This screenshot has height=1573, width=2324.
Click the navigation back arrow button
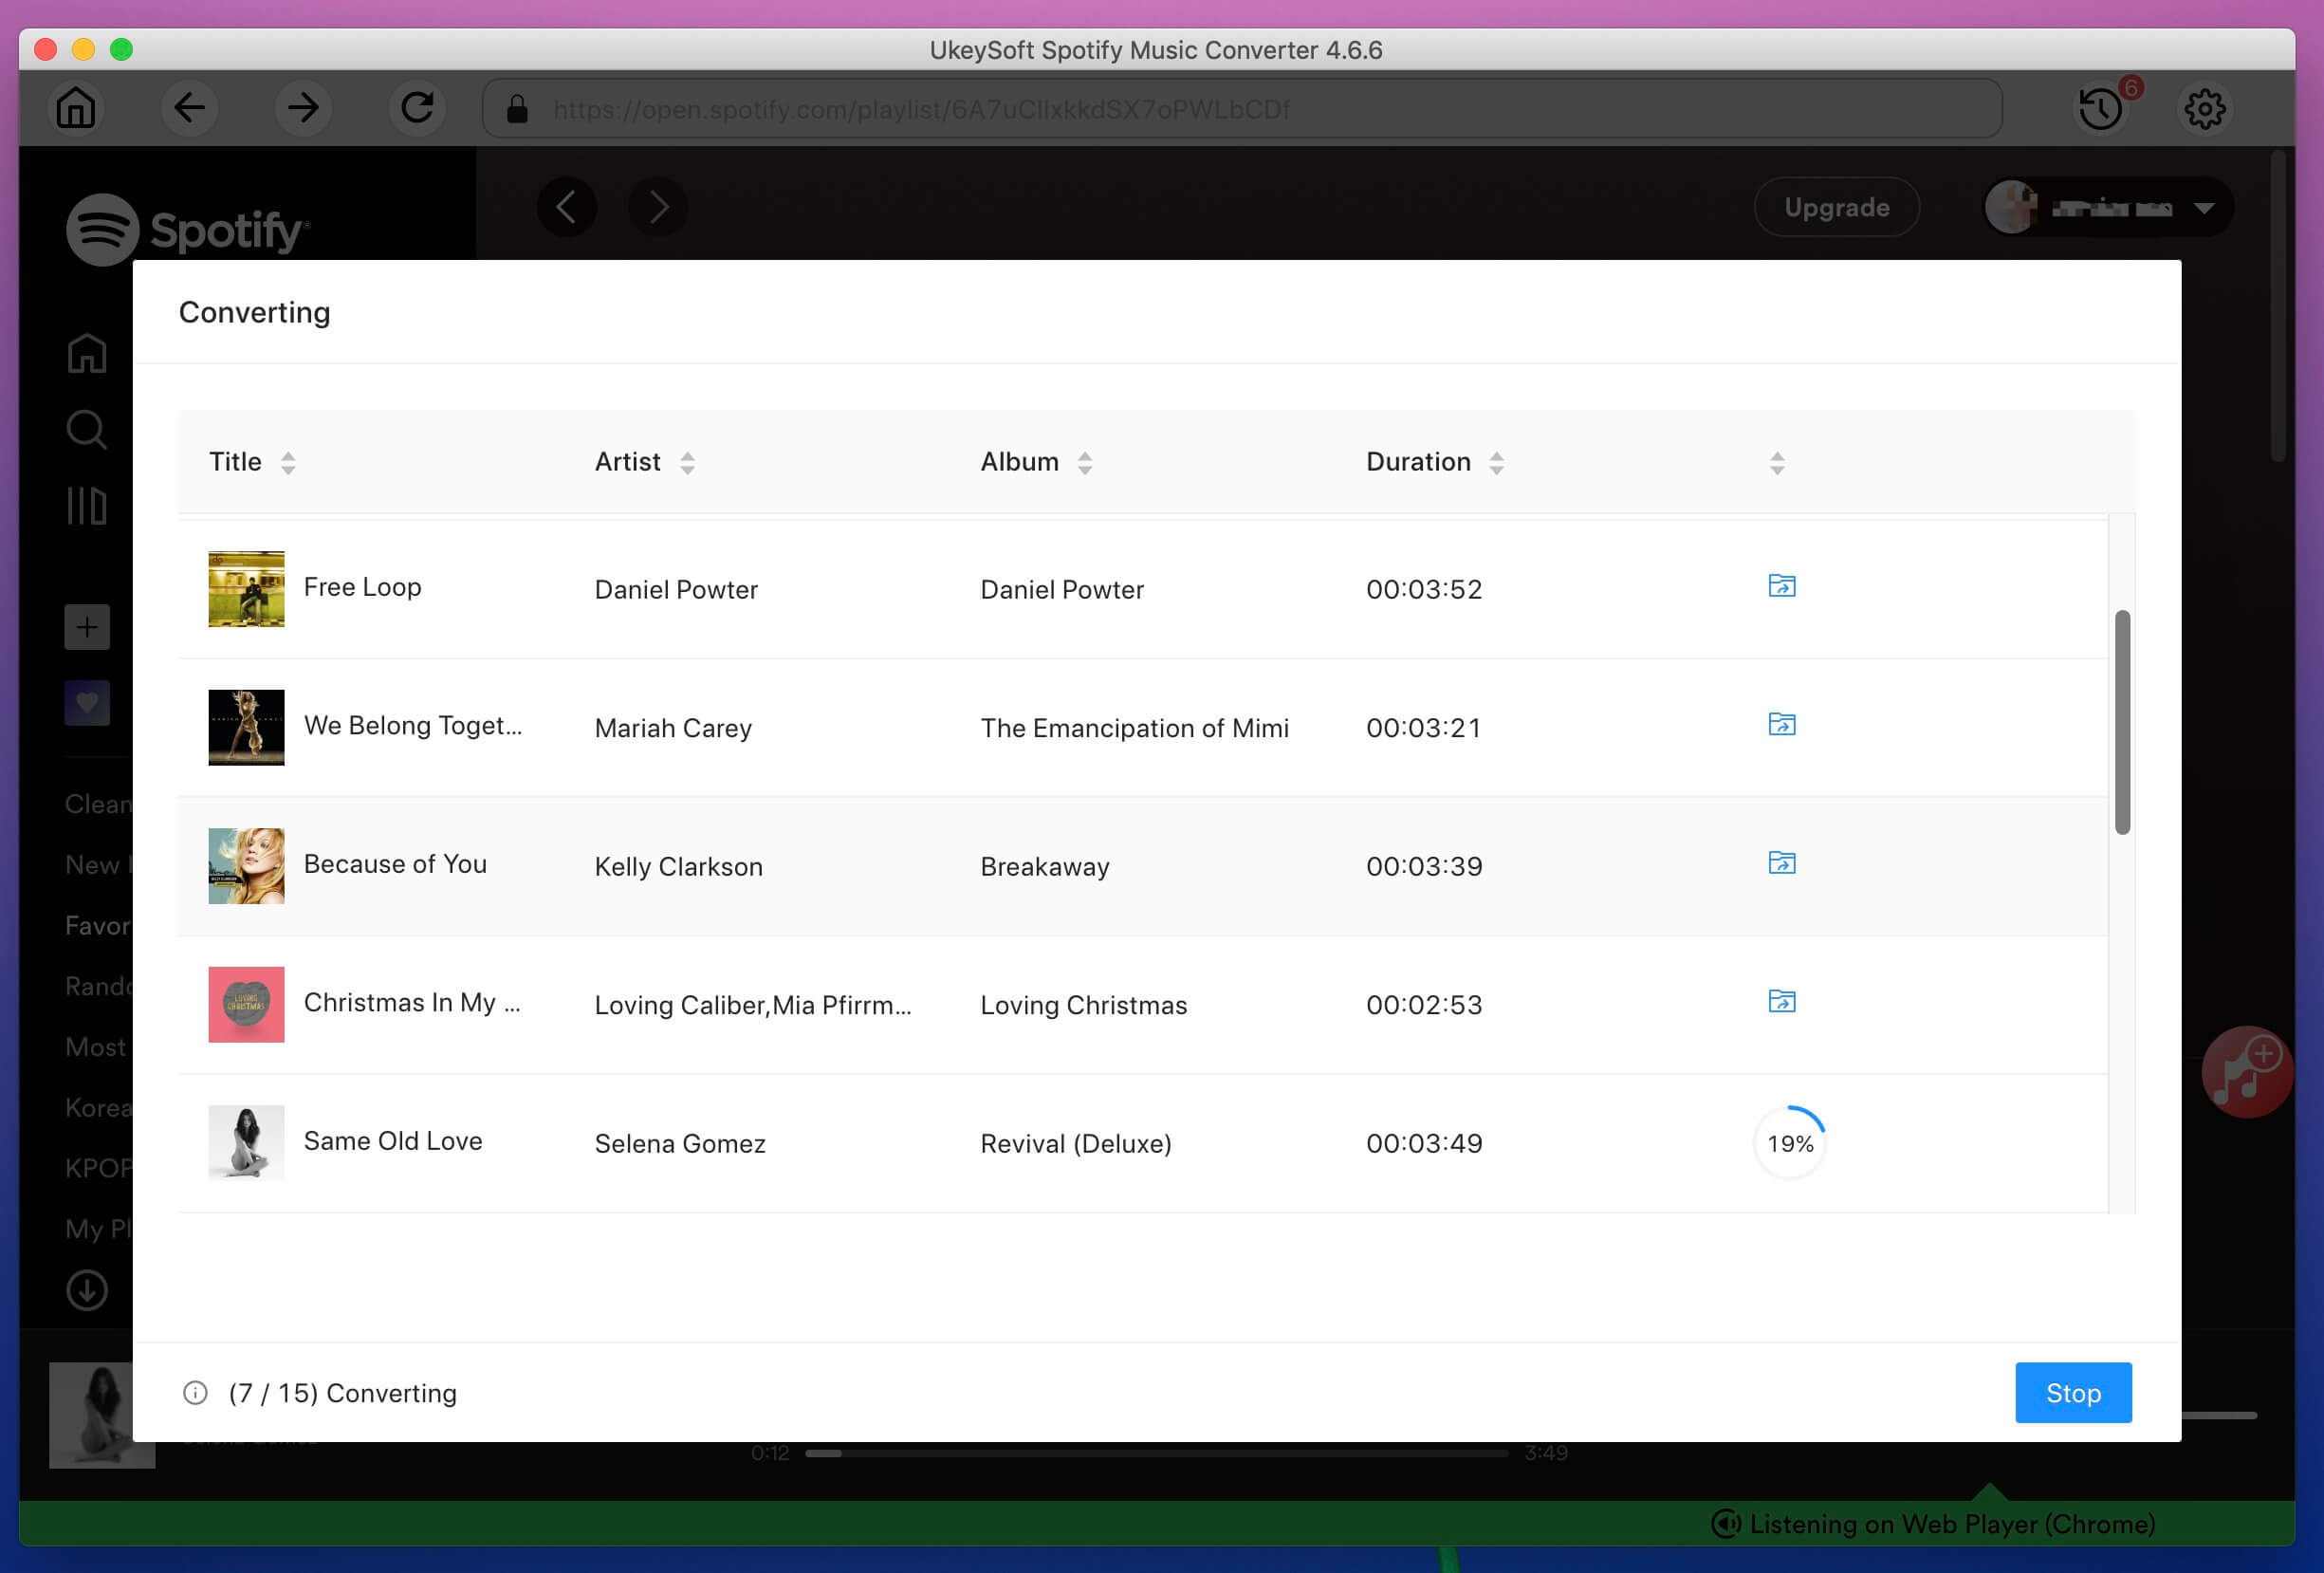point(188,109)
